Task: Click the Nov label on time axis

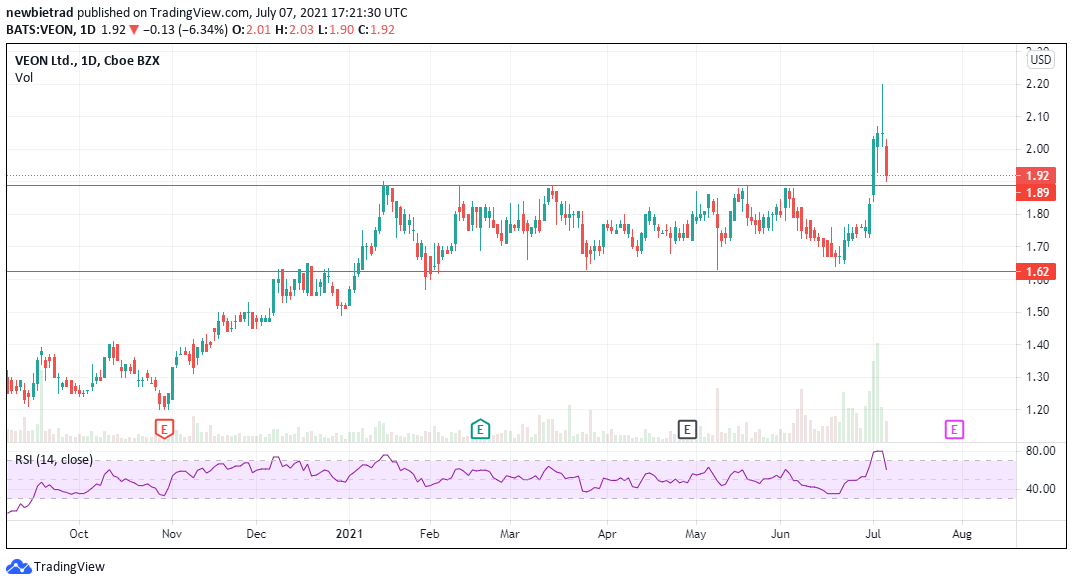Action: click(x=172, y=534)
